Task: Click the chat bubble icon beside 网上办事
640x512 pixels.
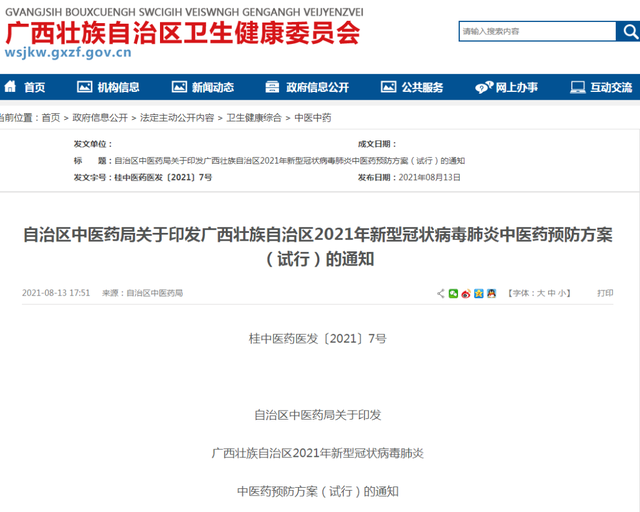Action: (x=484, y=87)
